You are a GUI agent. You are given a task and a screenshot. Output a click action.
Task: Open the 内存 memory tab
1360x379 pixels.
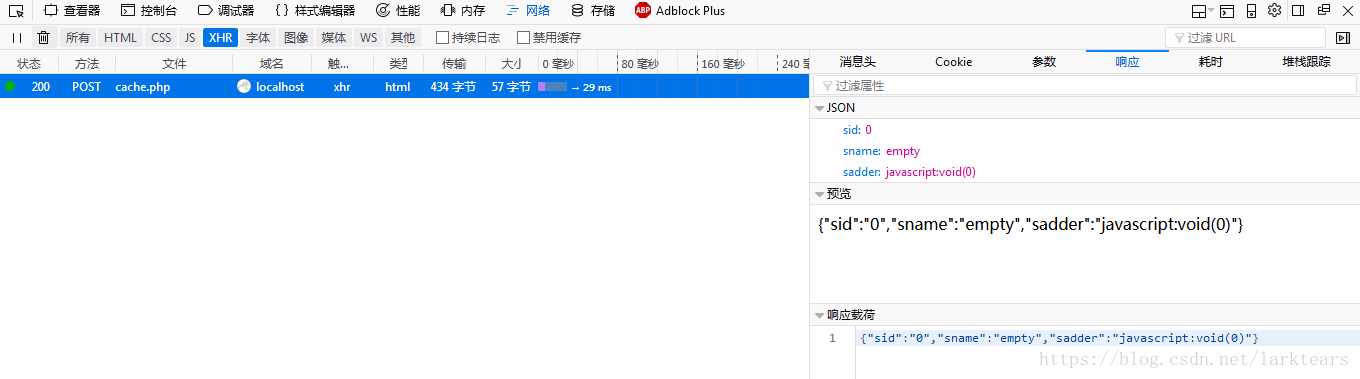463,11
